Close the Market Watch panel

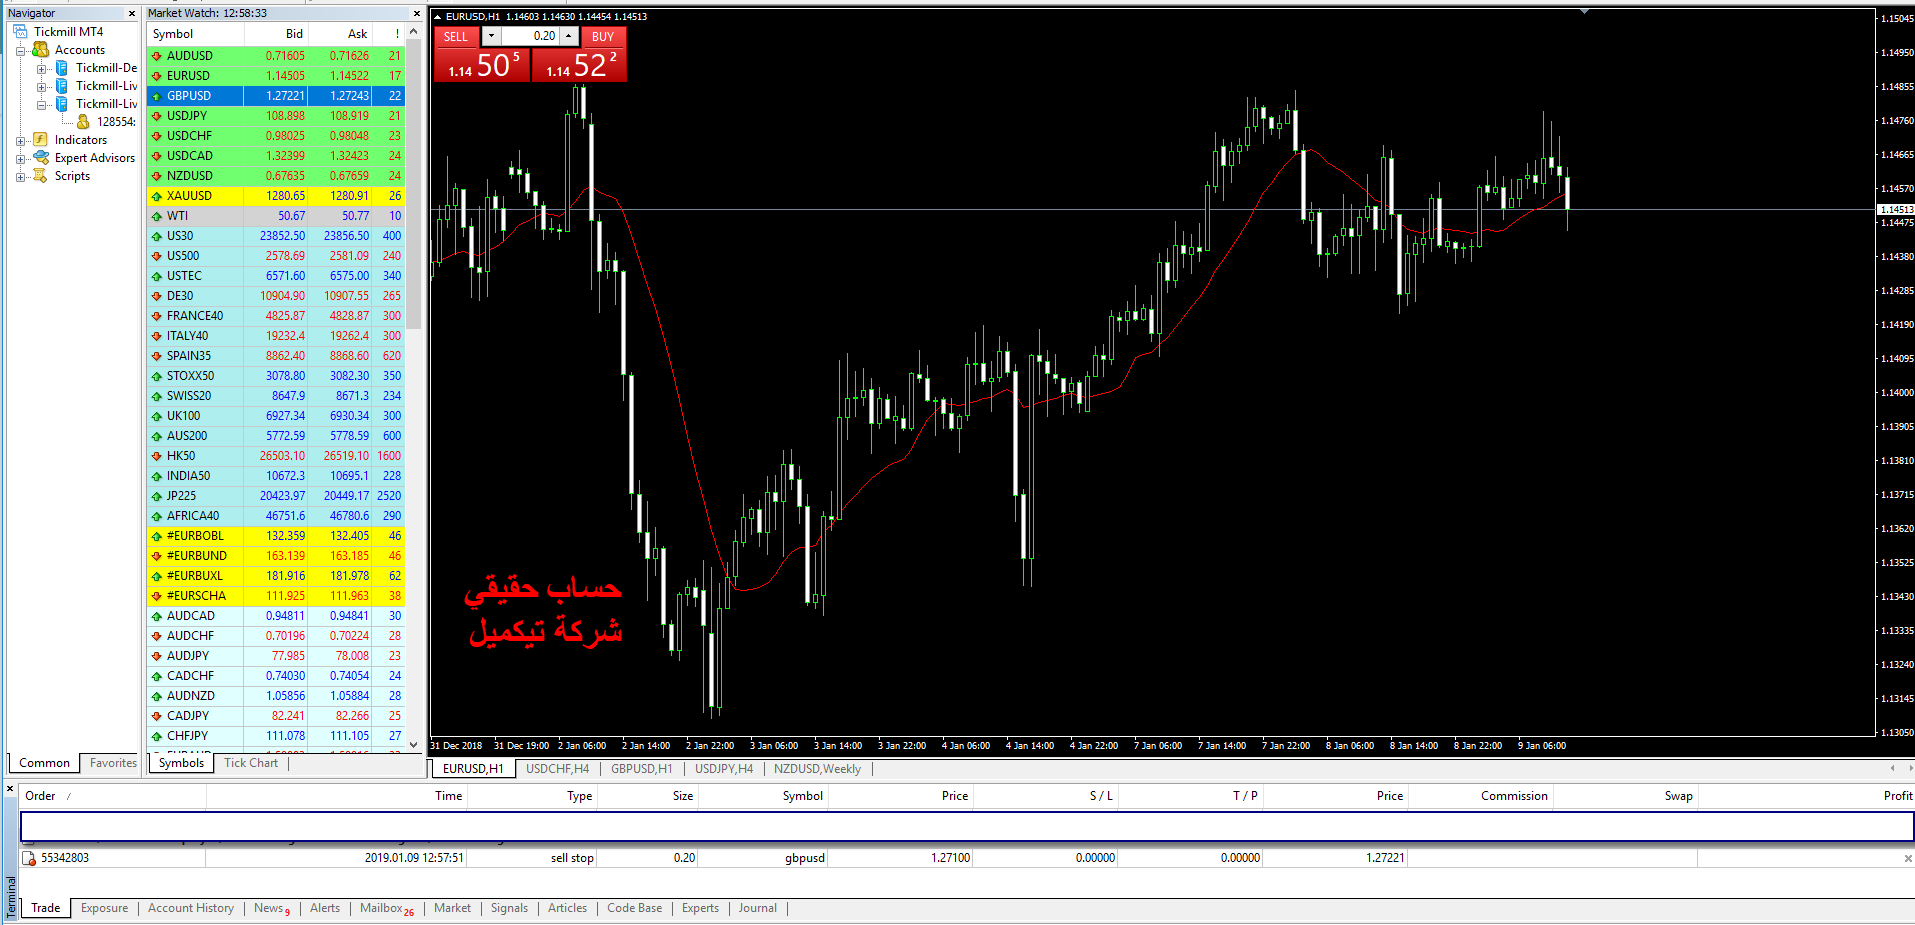point(417,13)
